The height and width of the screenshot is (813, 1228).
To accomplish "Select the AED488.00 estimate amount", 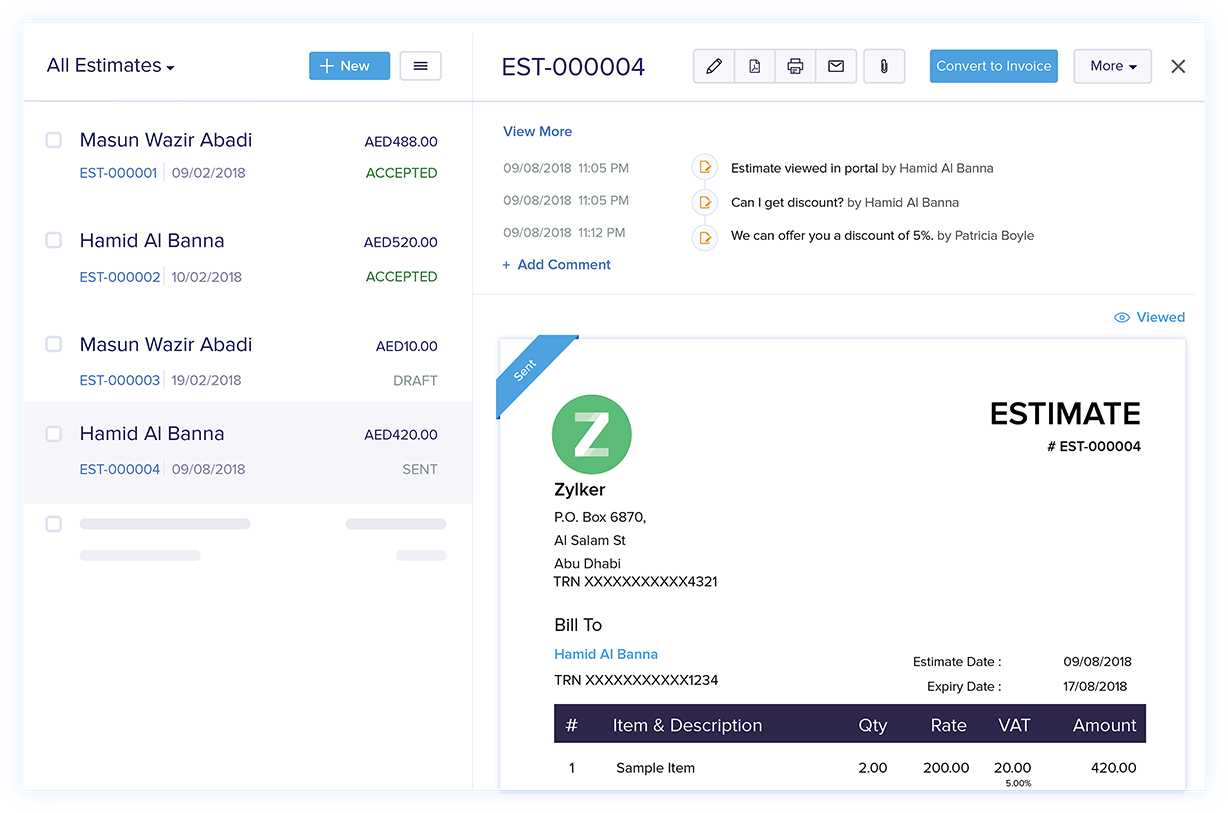I will pyautogui.click(x=401, y=142).
